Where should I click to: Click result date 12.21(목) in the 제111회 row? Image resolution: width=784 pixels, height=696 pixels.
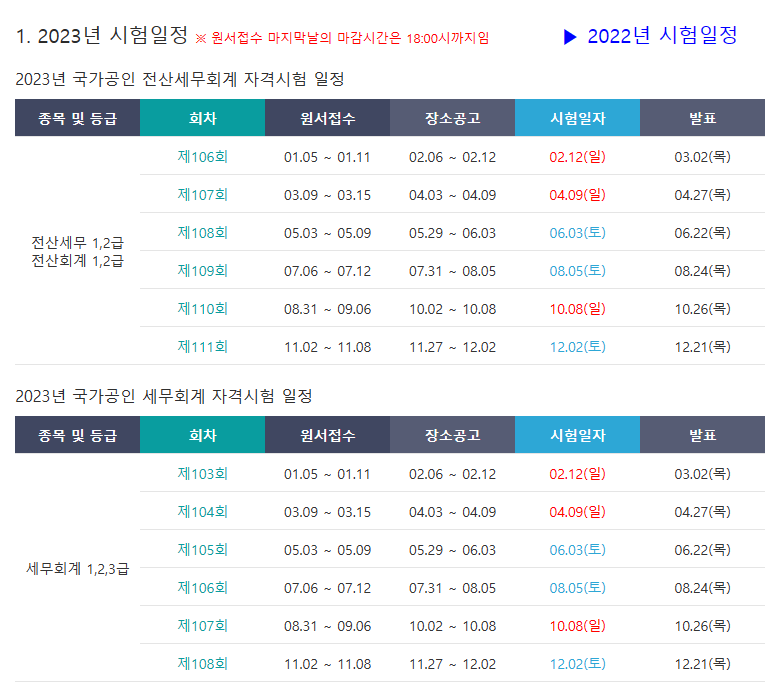pos(702,347)
